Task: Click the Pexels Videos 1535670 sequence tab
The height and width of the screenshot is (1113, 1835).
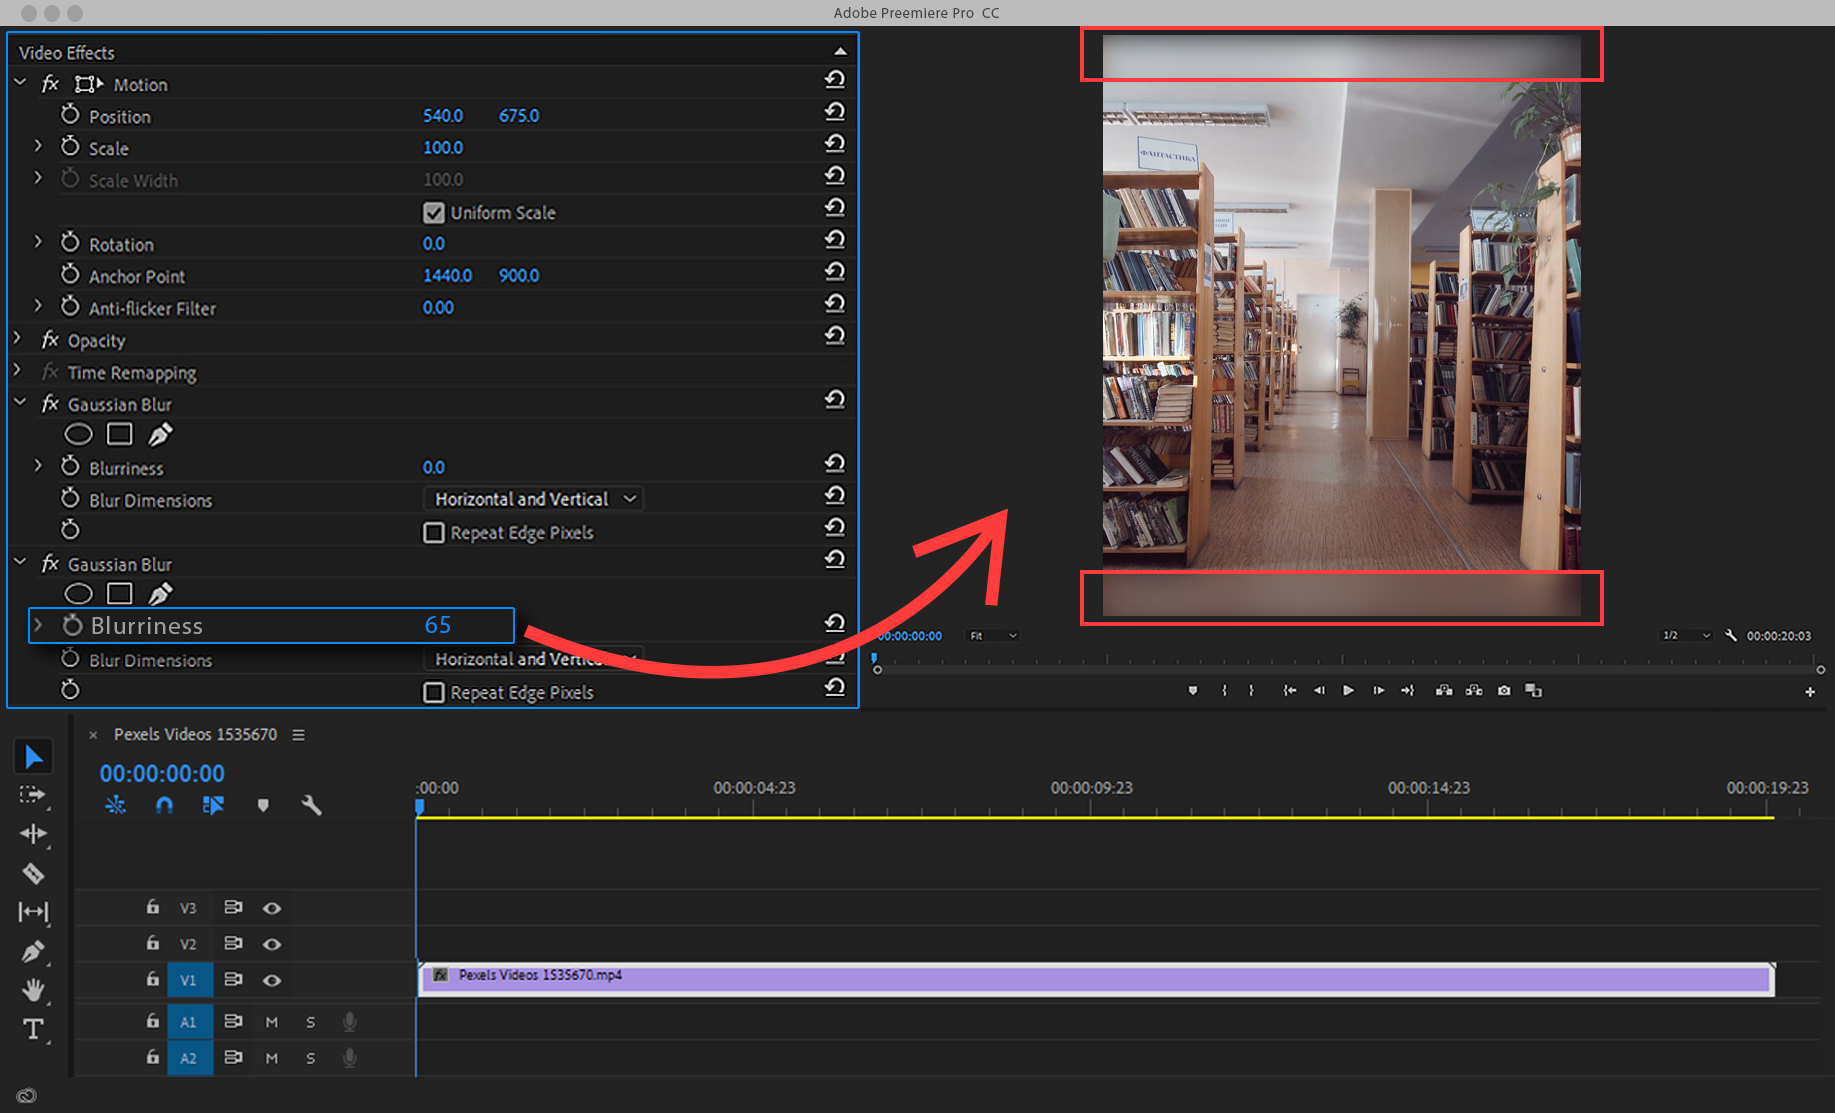Action: point(195,735)
